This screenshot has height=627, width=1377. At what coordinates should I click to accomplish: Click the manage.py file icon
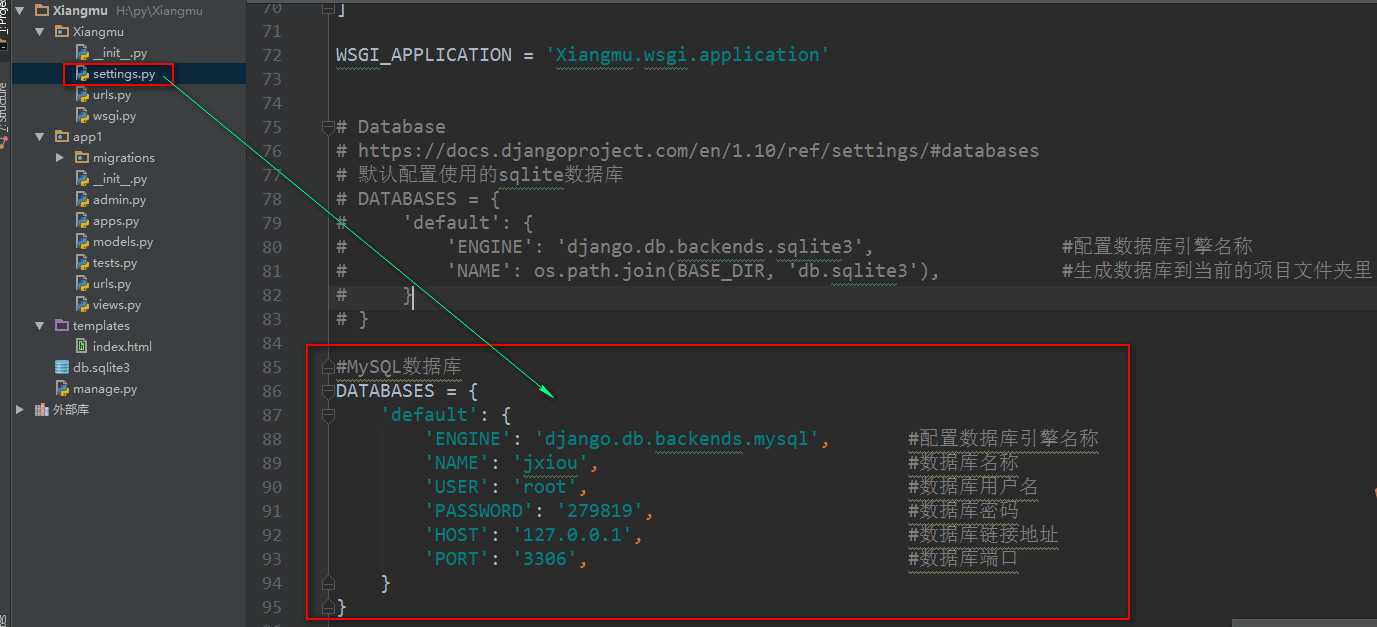62,389
